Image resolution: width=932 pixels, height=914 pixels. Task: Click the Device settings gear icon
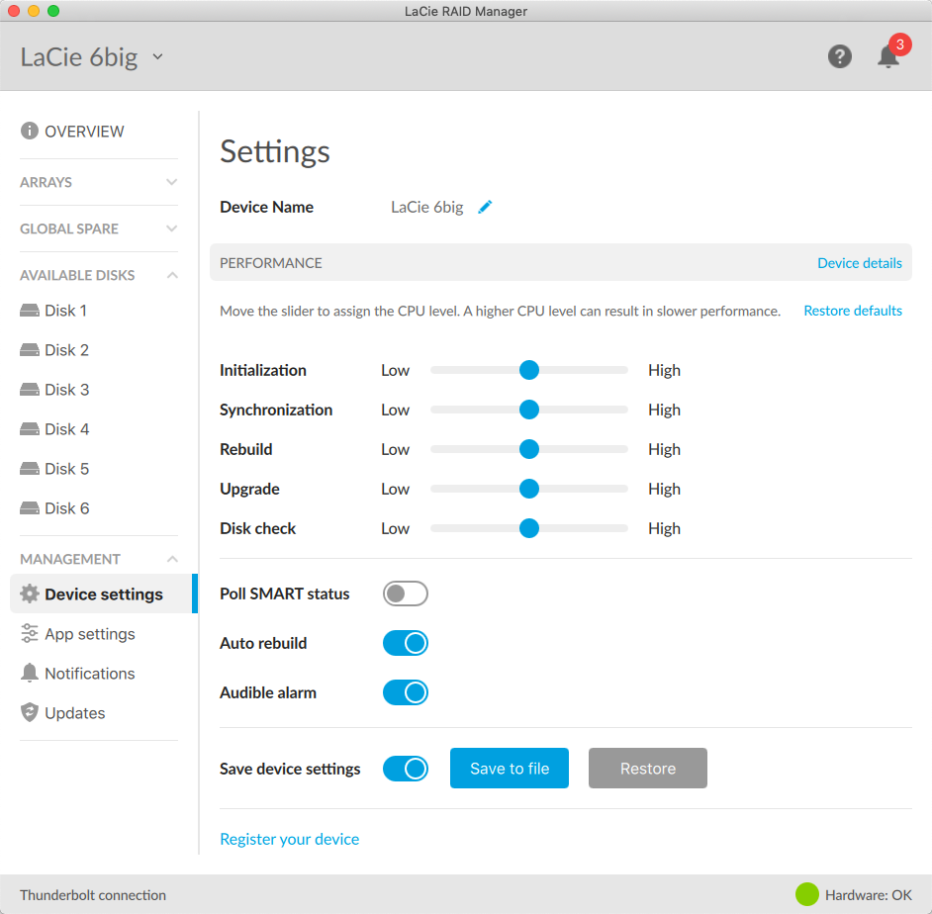(x=29, y=594)
